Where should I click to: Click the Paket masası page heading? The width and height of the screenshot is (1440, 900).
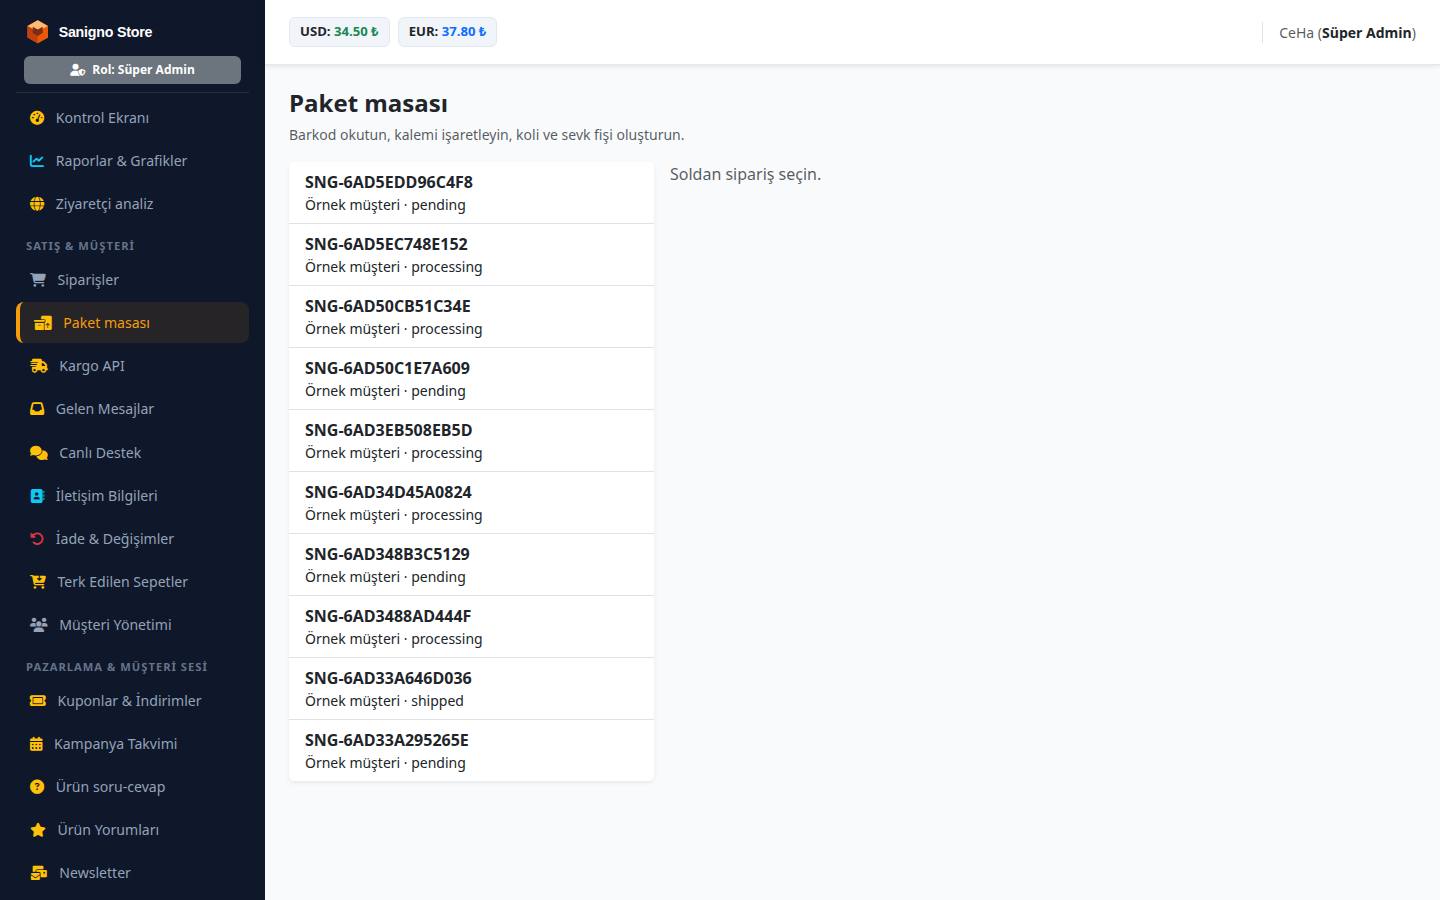(x=368, y=104)
